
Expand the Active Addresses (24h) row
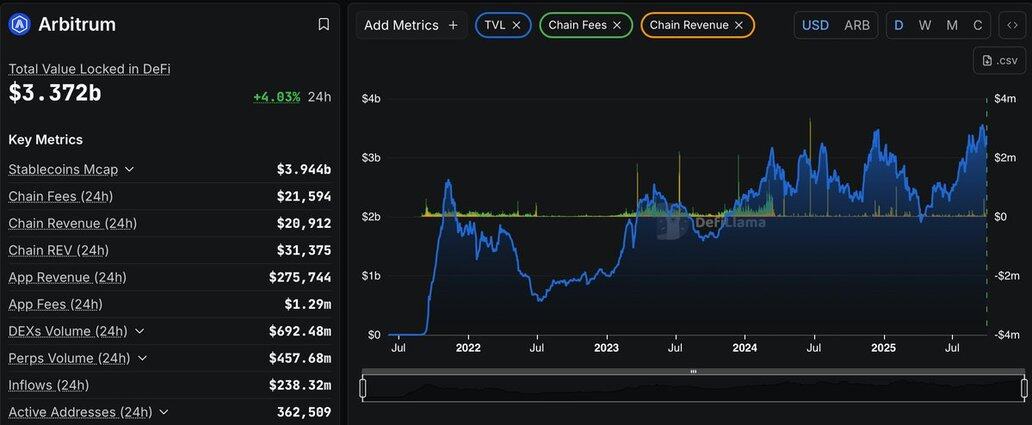click(163, 412)
